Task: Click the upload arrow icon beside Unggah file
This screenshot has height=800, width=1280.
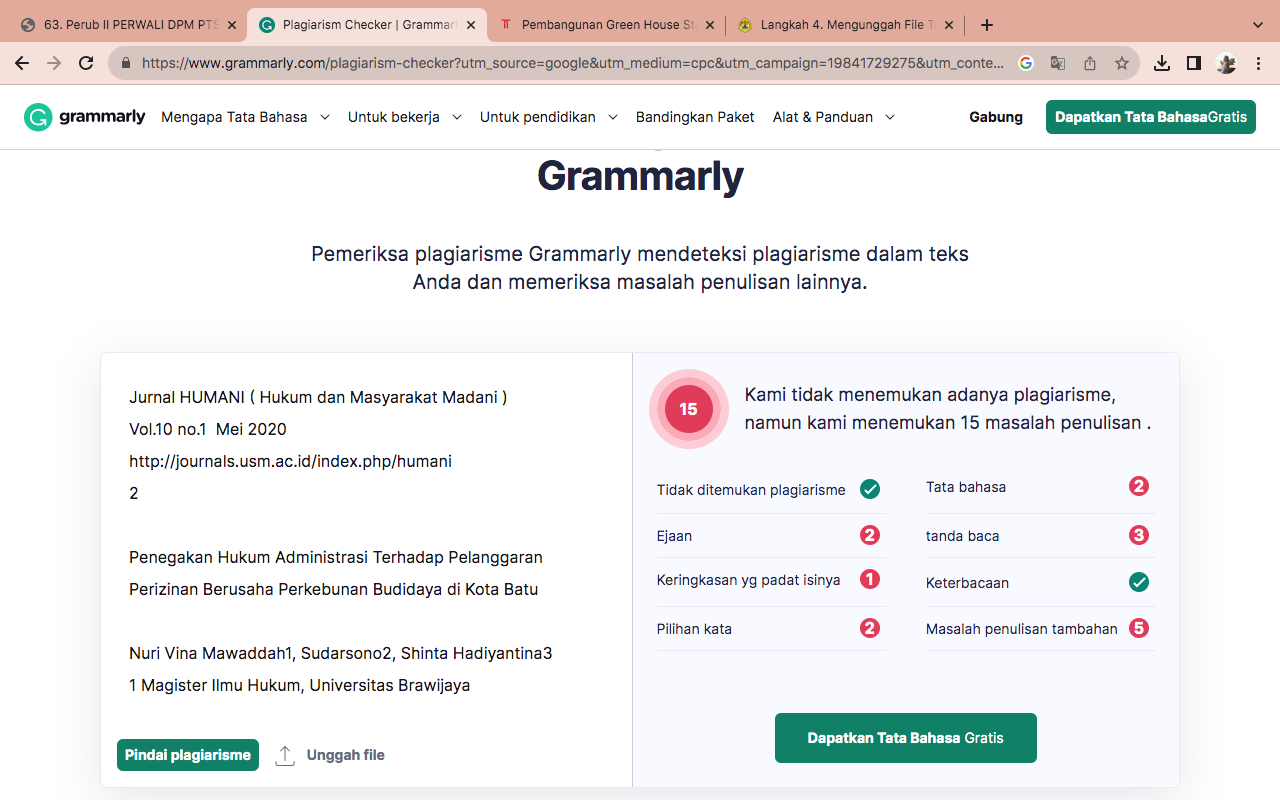Action: coord(285,755)
